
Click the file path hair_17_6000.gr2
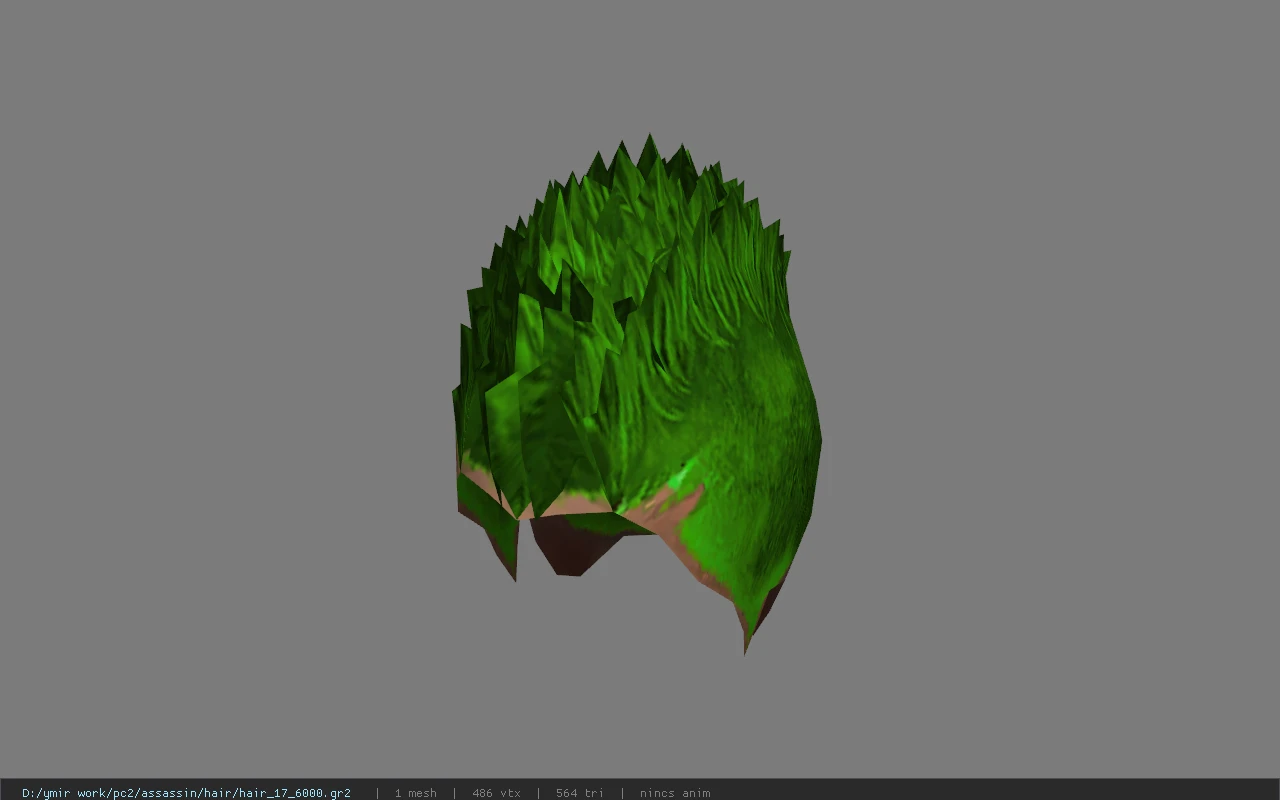click(x=186, y=793)
